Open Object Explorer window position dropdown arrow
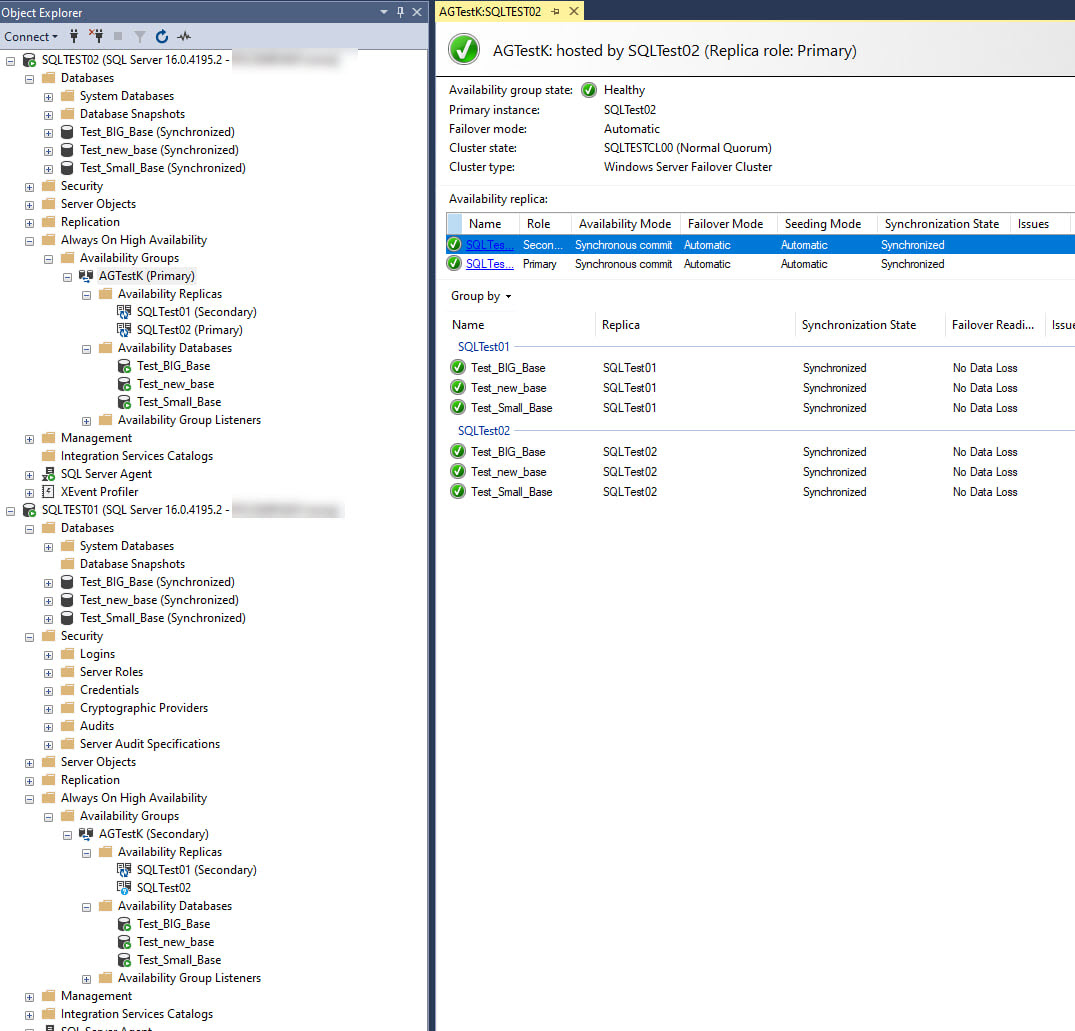1075x1031 pixels. click(384, 12)
